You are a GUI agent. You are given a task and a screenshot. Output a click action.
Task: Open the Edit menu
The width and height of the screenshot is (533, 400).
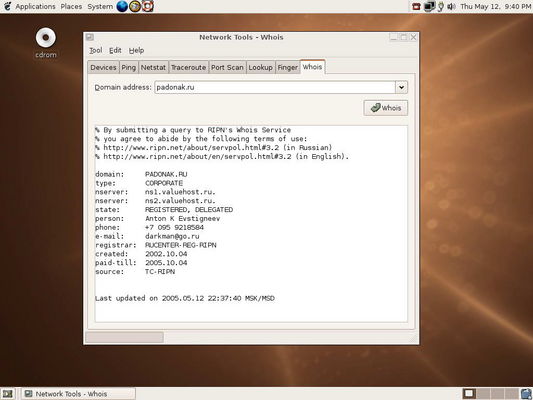pos(115,50)
